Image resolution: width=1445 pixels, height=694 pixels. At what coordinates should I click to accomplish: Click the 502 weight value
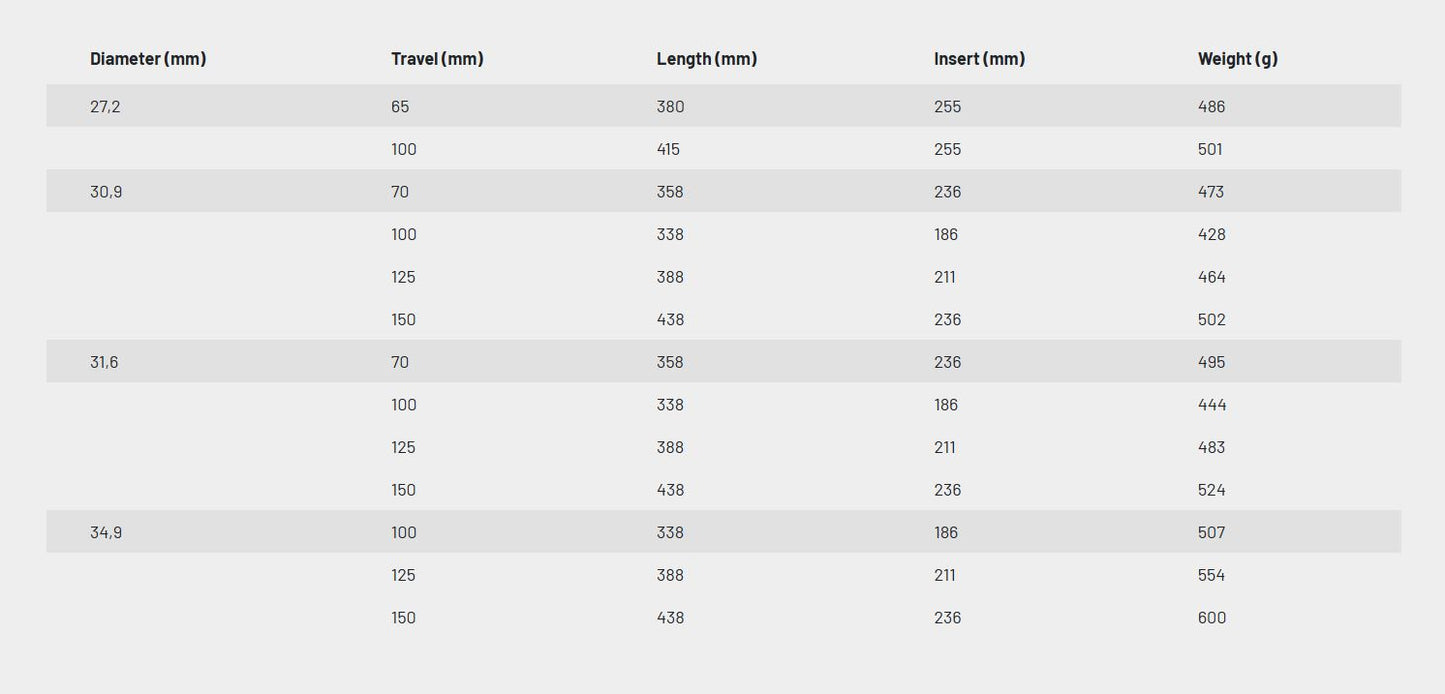1211,320
